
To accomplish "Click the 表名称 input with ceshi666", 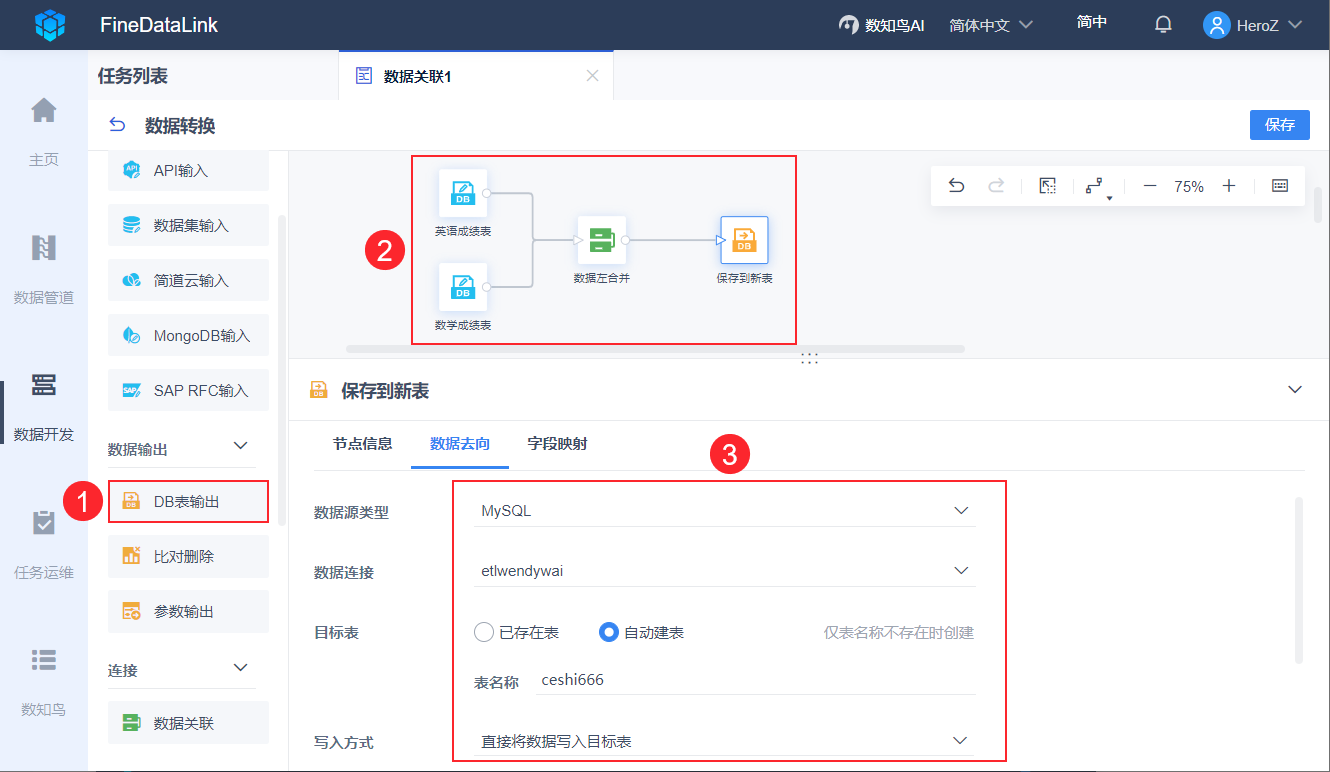I will (x=755, y=680).
